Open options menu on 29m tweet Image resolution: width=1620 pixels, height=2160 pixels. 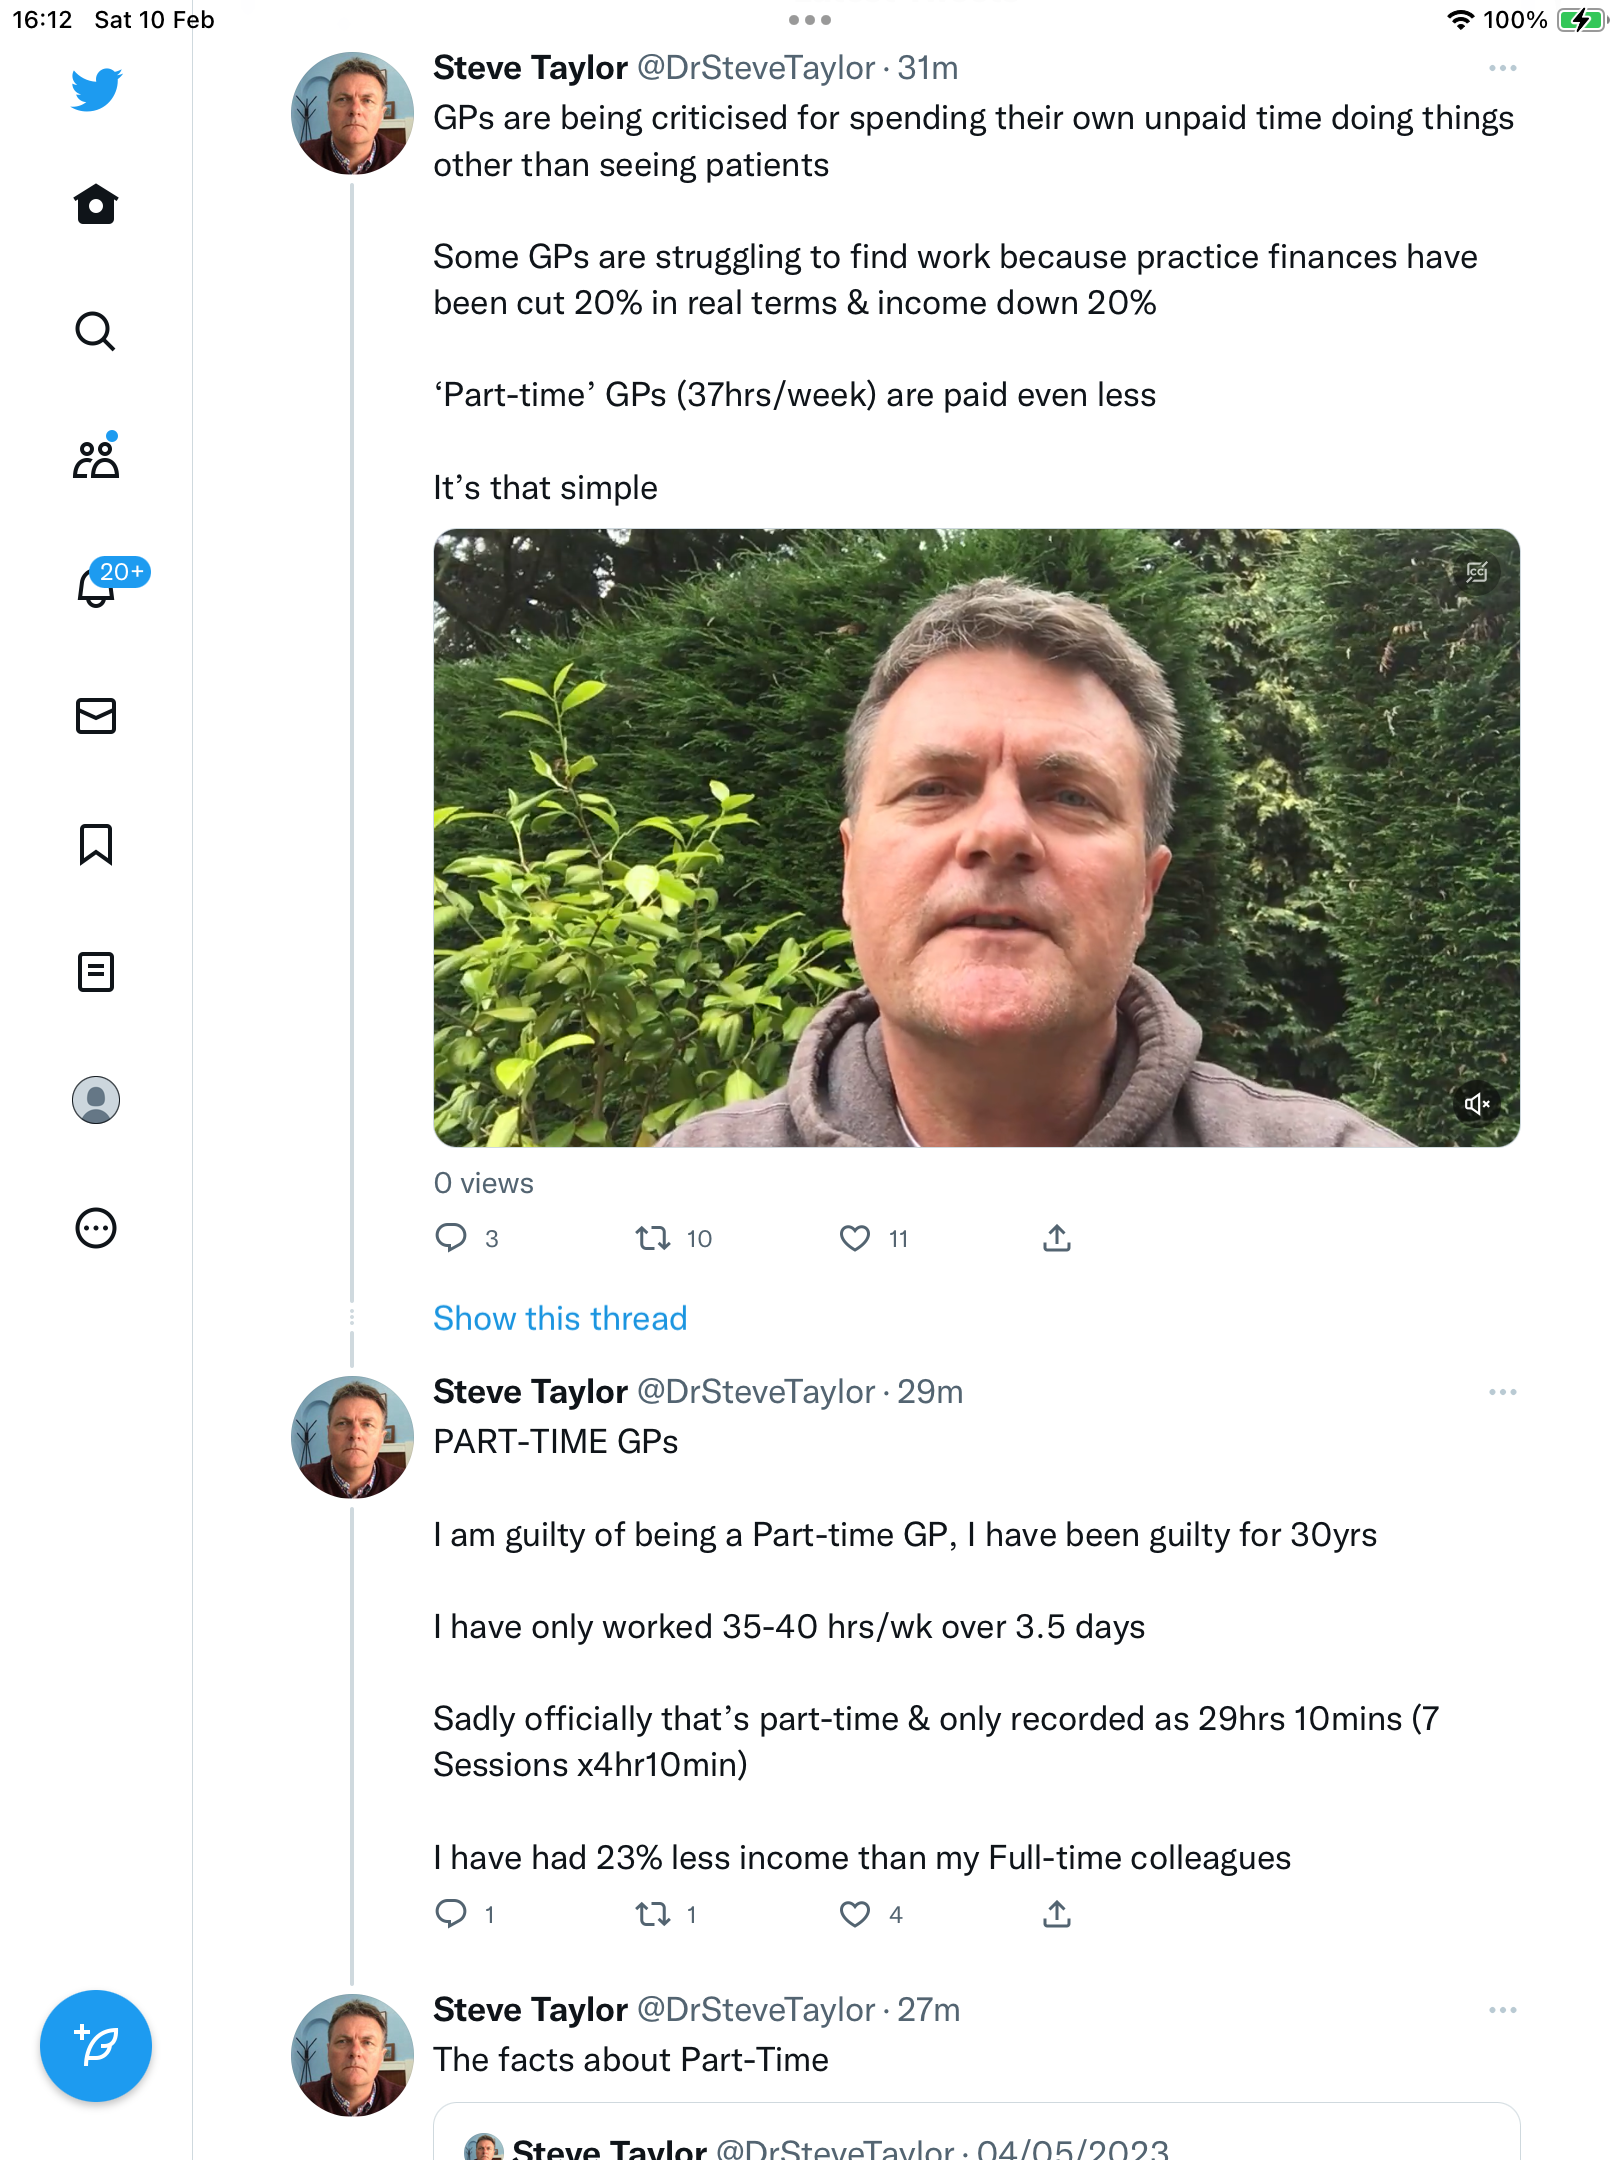tap(1503, 1392)
